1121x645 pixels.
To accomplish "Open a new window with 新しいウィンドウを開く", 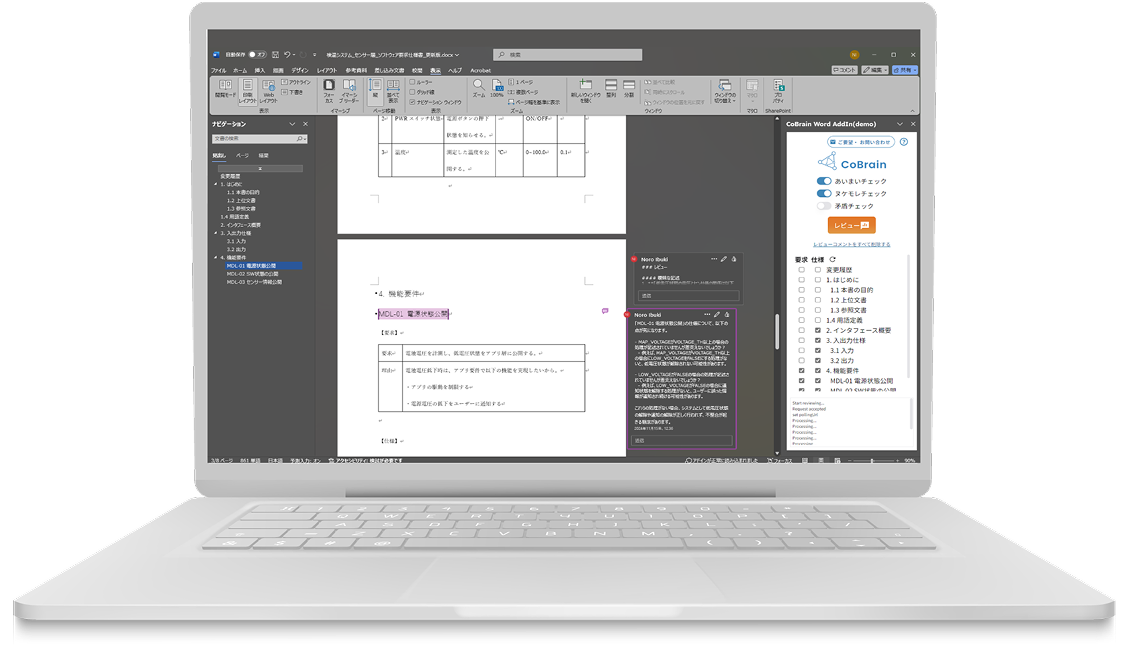I will 586,92.
